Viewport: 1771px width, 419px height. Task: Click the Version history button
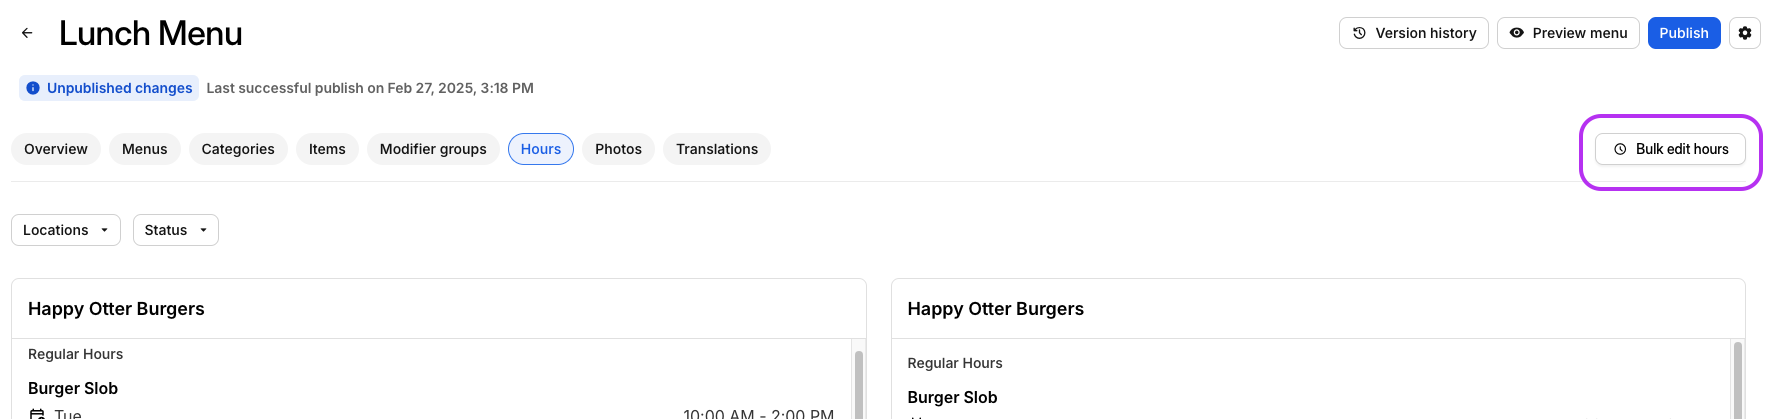click(x=1413, y=33)
